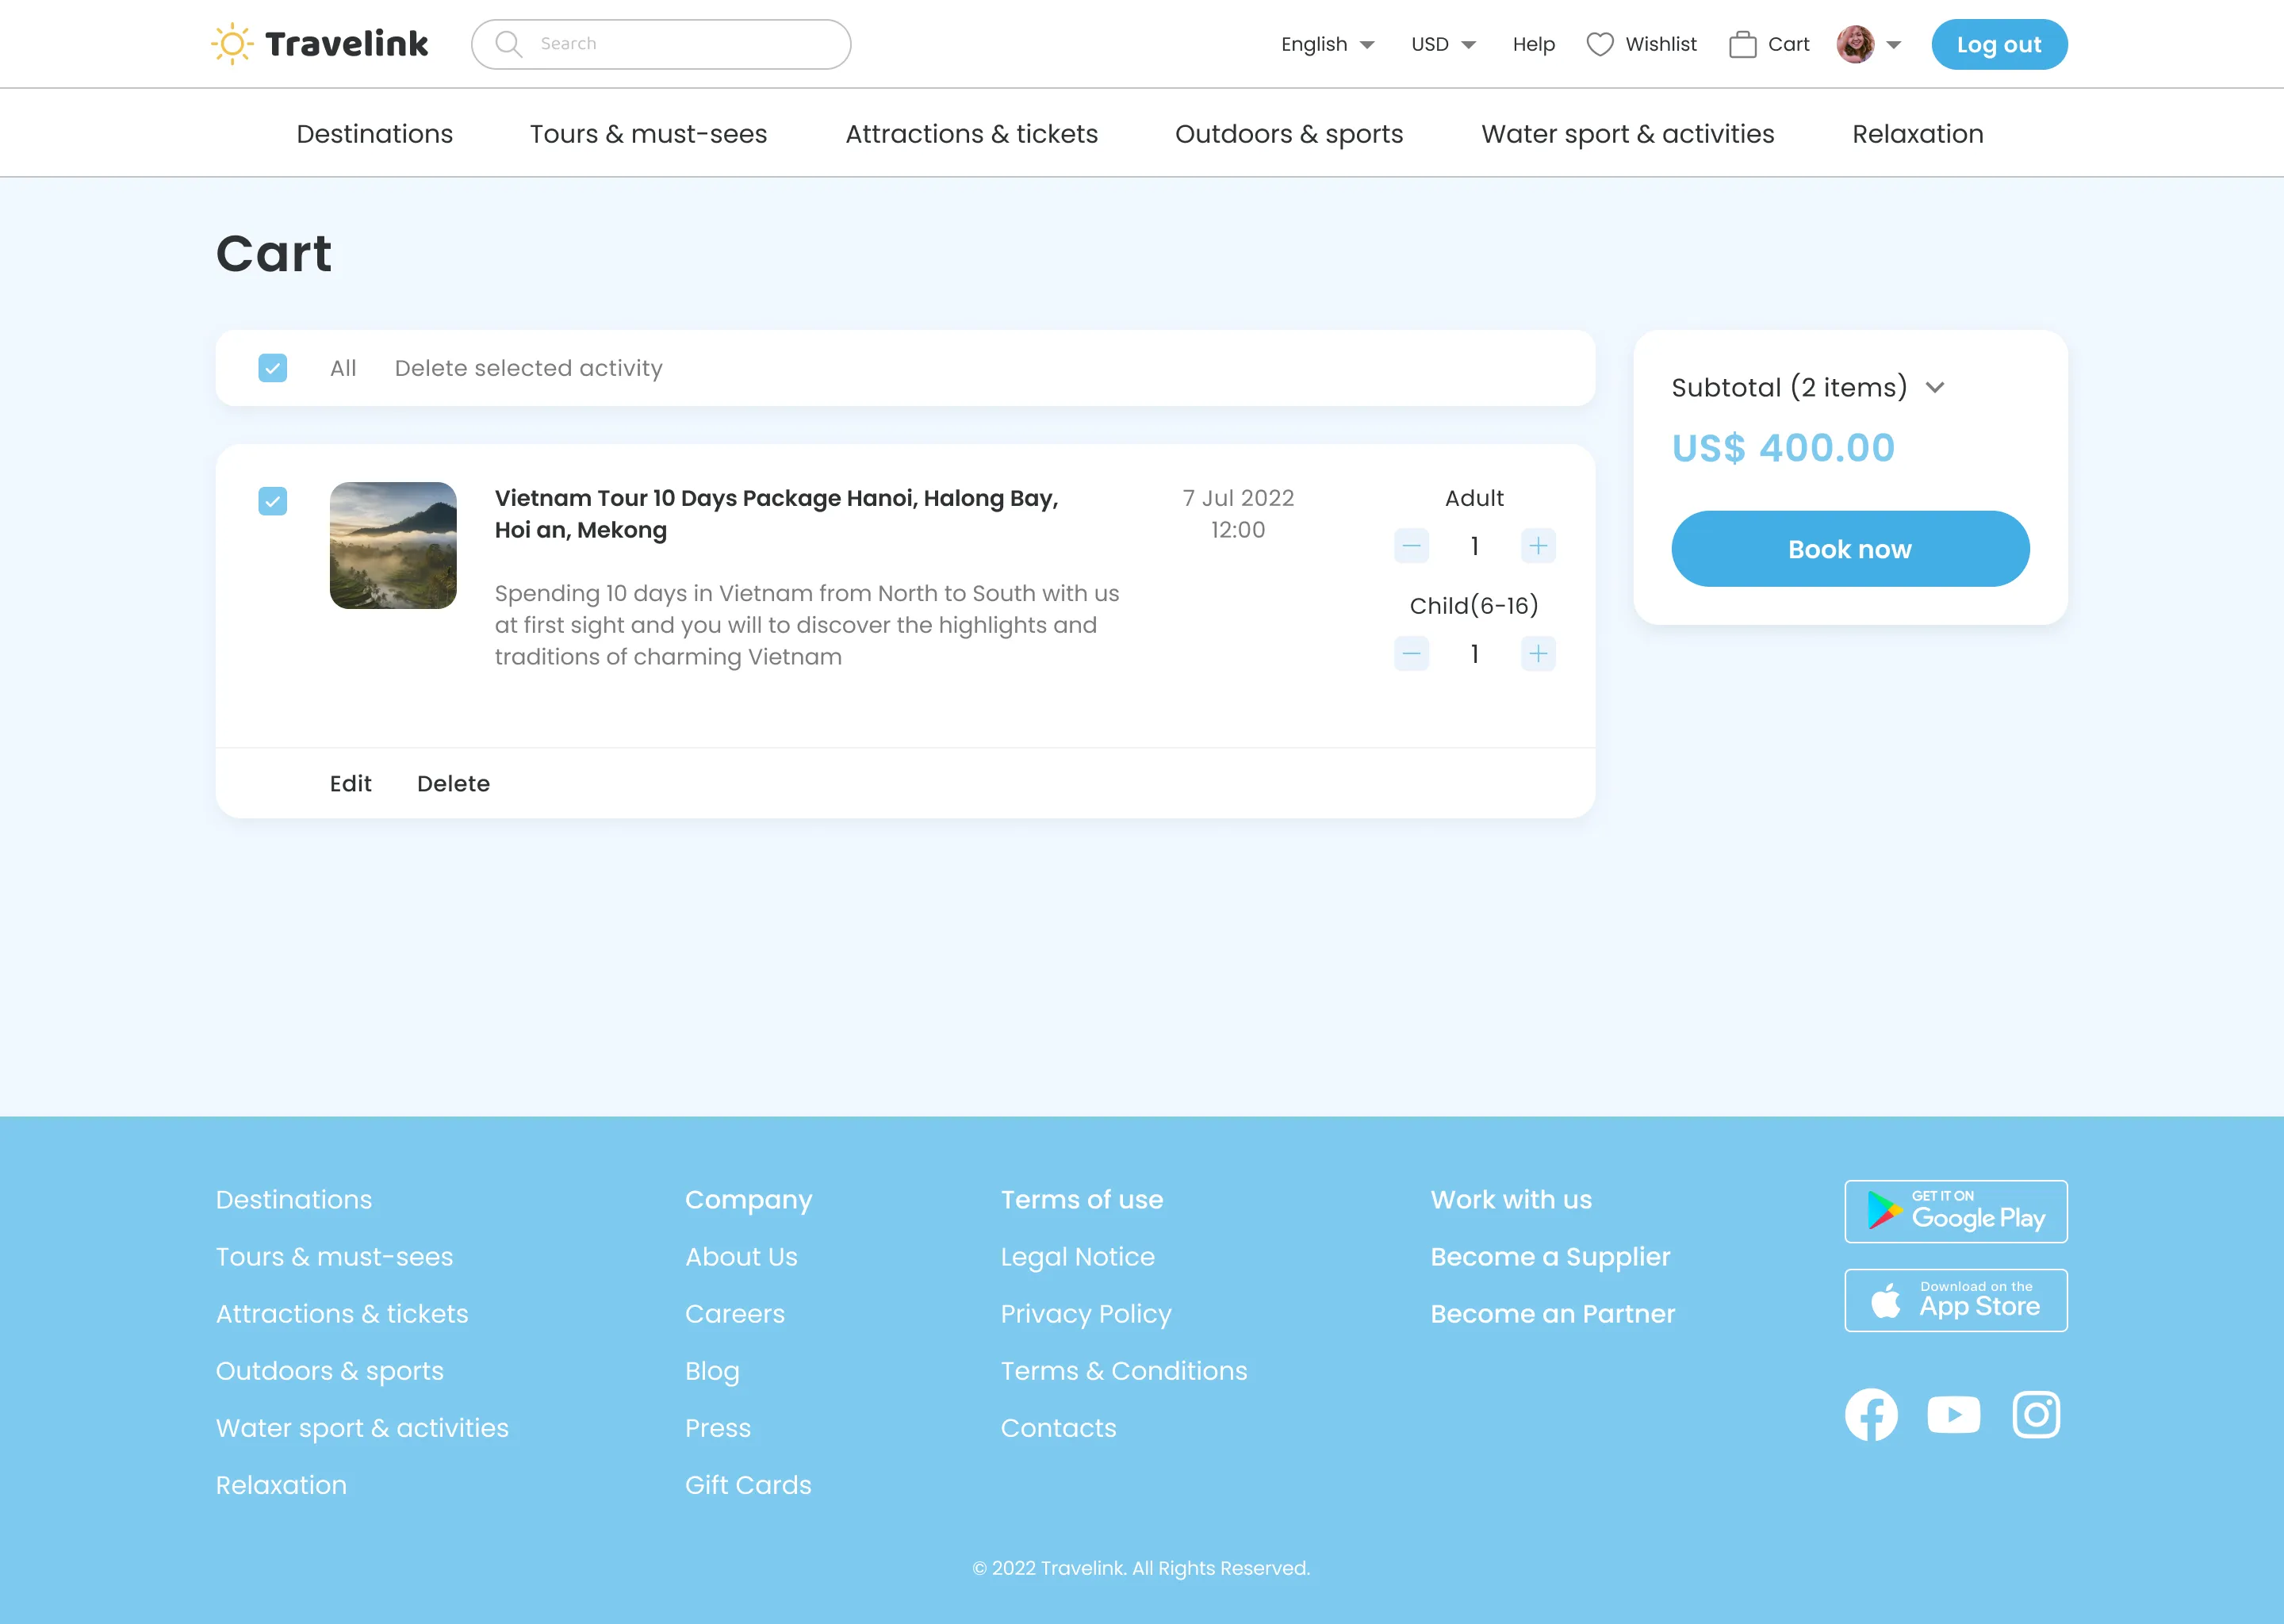The width and height of the screenshot is (2284, 1624).
Task: Open Travelink's YouTube channel icon
Action: tap(1953, 1414)
